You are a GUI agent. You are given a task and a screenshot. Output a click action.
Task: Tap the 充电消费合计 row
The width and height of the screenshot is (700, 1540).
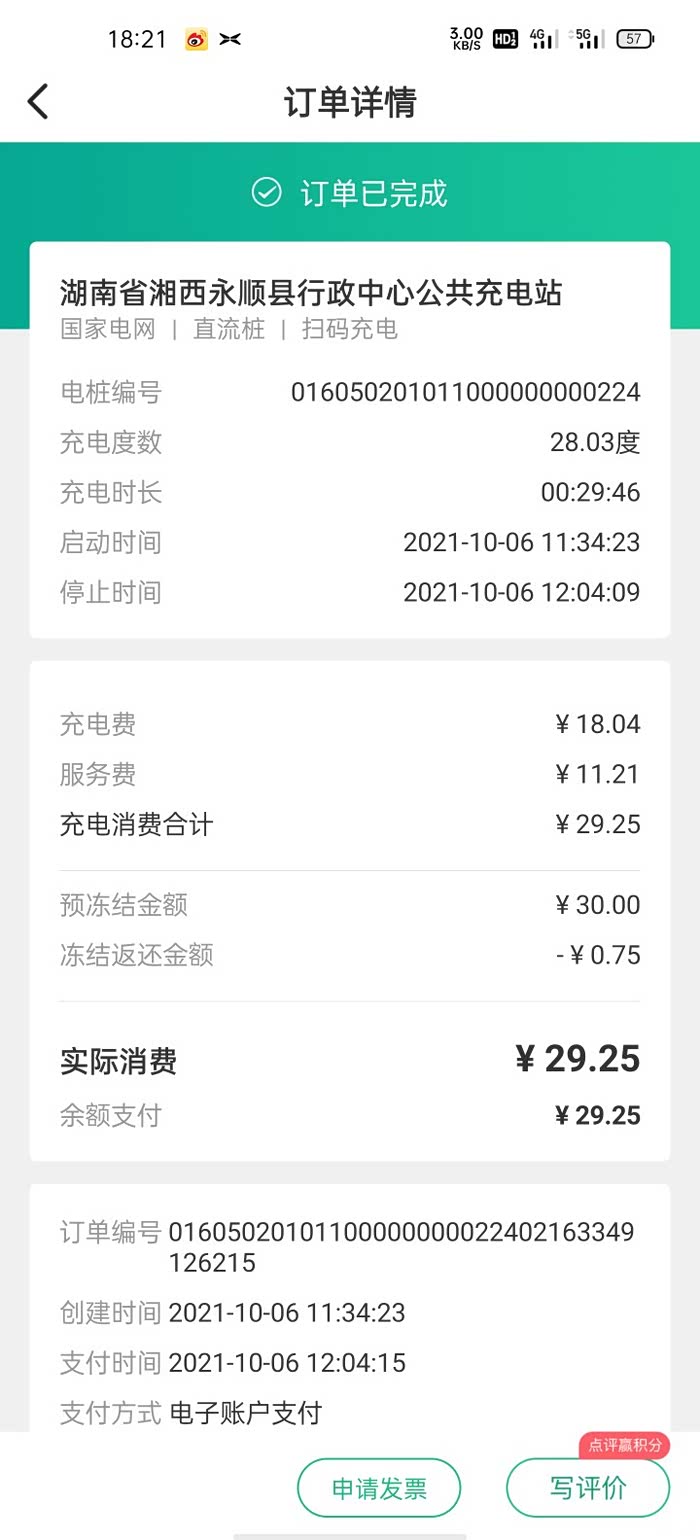[350, 825]
